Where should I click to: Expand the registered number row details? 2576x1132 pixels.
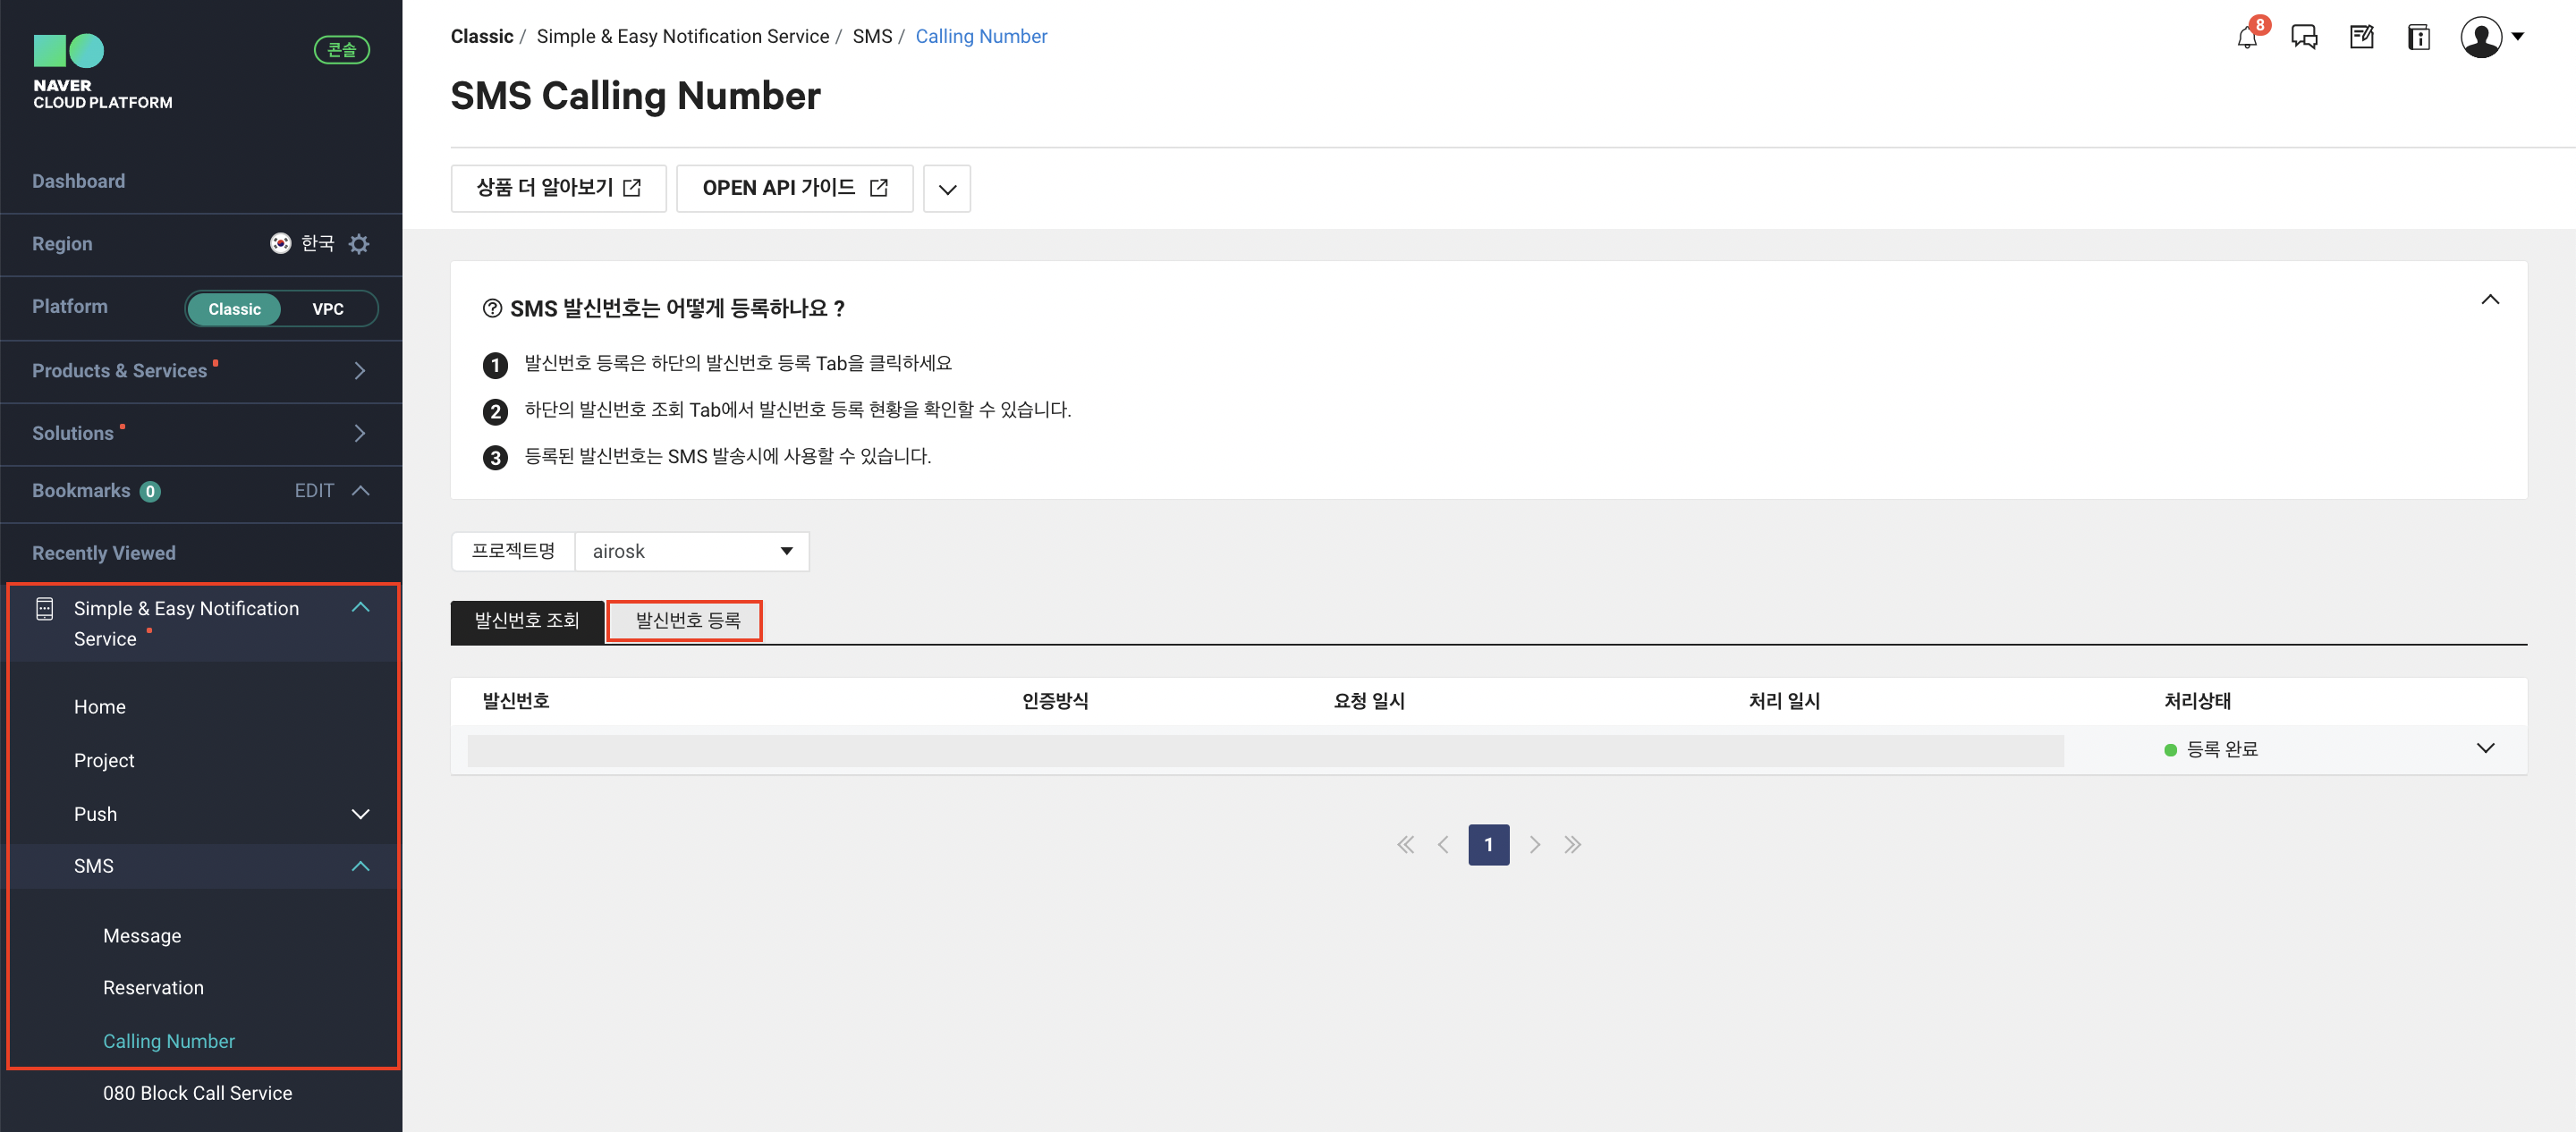click(2485, 748)
